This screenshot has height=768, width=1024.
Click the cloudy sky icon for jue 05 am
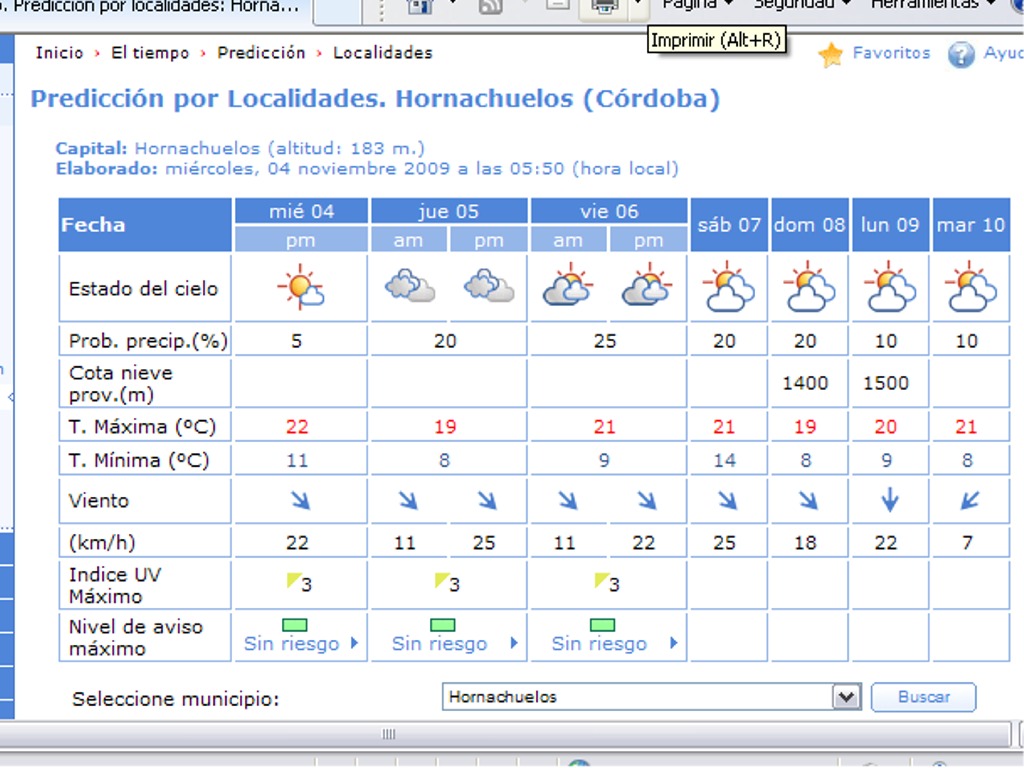coord(409,288)
